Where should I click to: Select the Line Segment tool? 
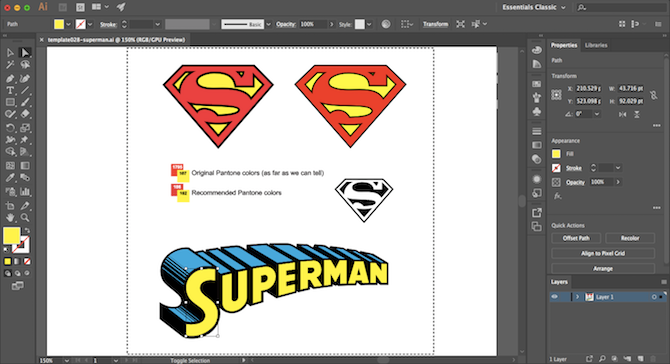(x=25, y=91)
